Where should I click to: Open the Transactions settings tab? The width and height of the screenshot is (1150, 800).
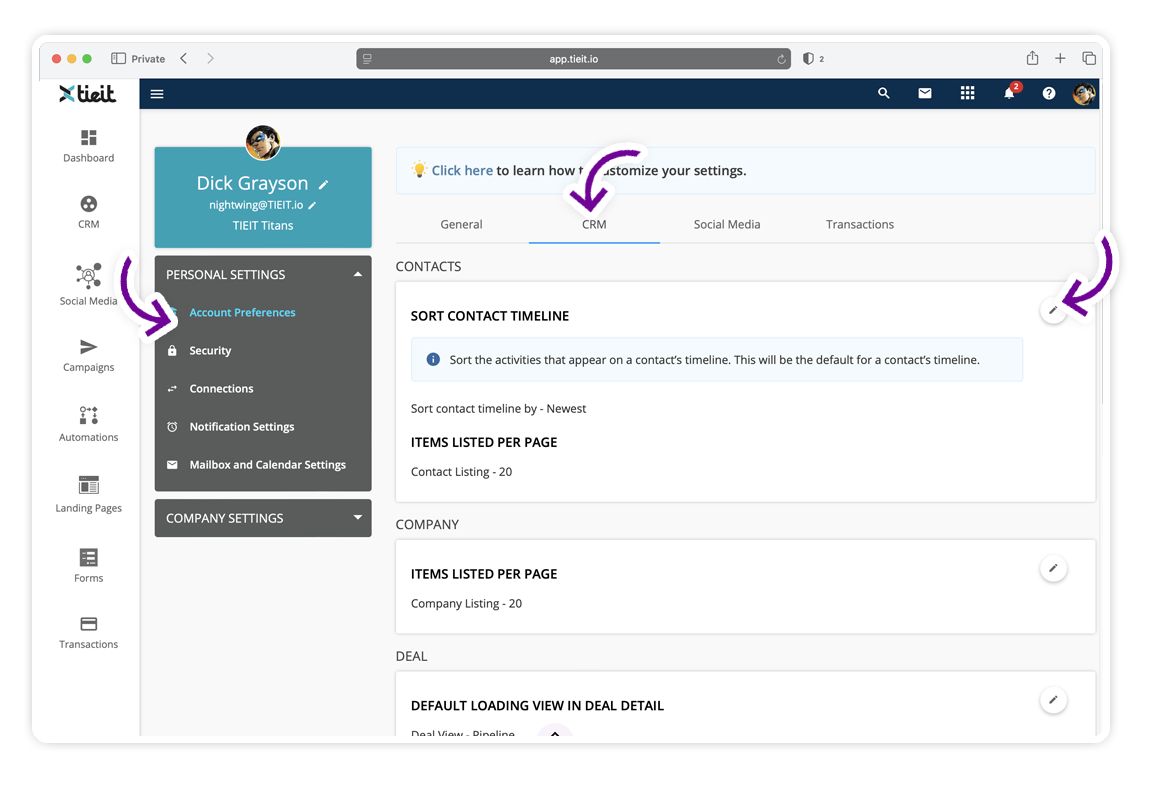(x=860, y=224)
